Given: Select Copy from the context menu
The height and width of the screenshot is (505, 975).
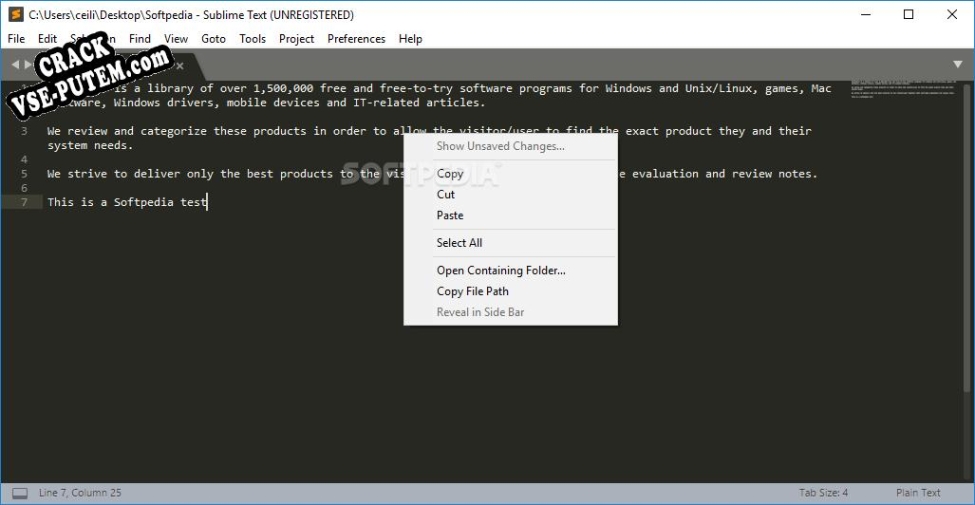Looking at the screenshot, I should pos(450,174).
